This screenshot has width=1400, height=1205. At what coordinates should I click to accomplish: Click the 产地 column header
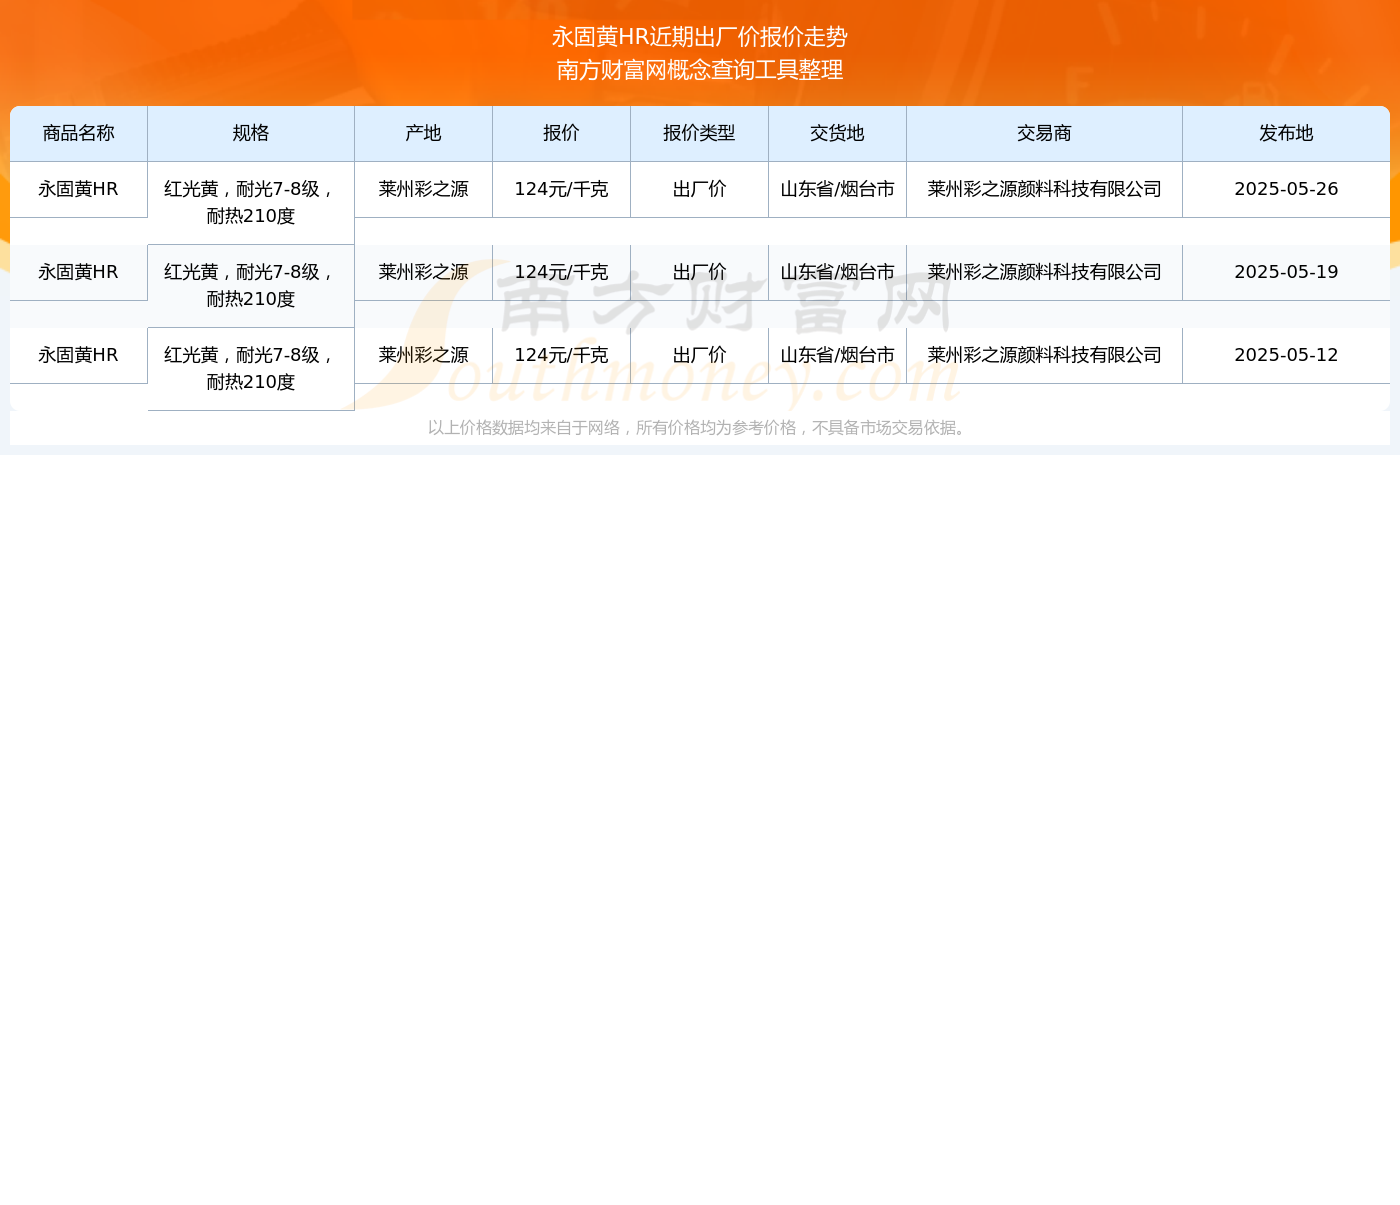point(424,133)
